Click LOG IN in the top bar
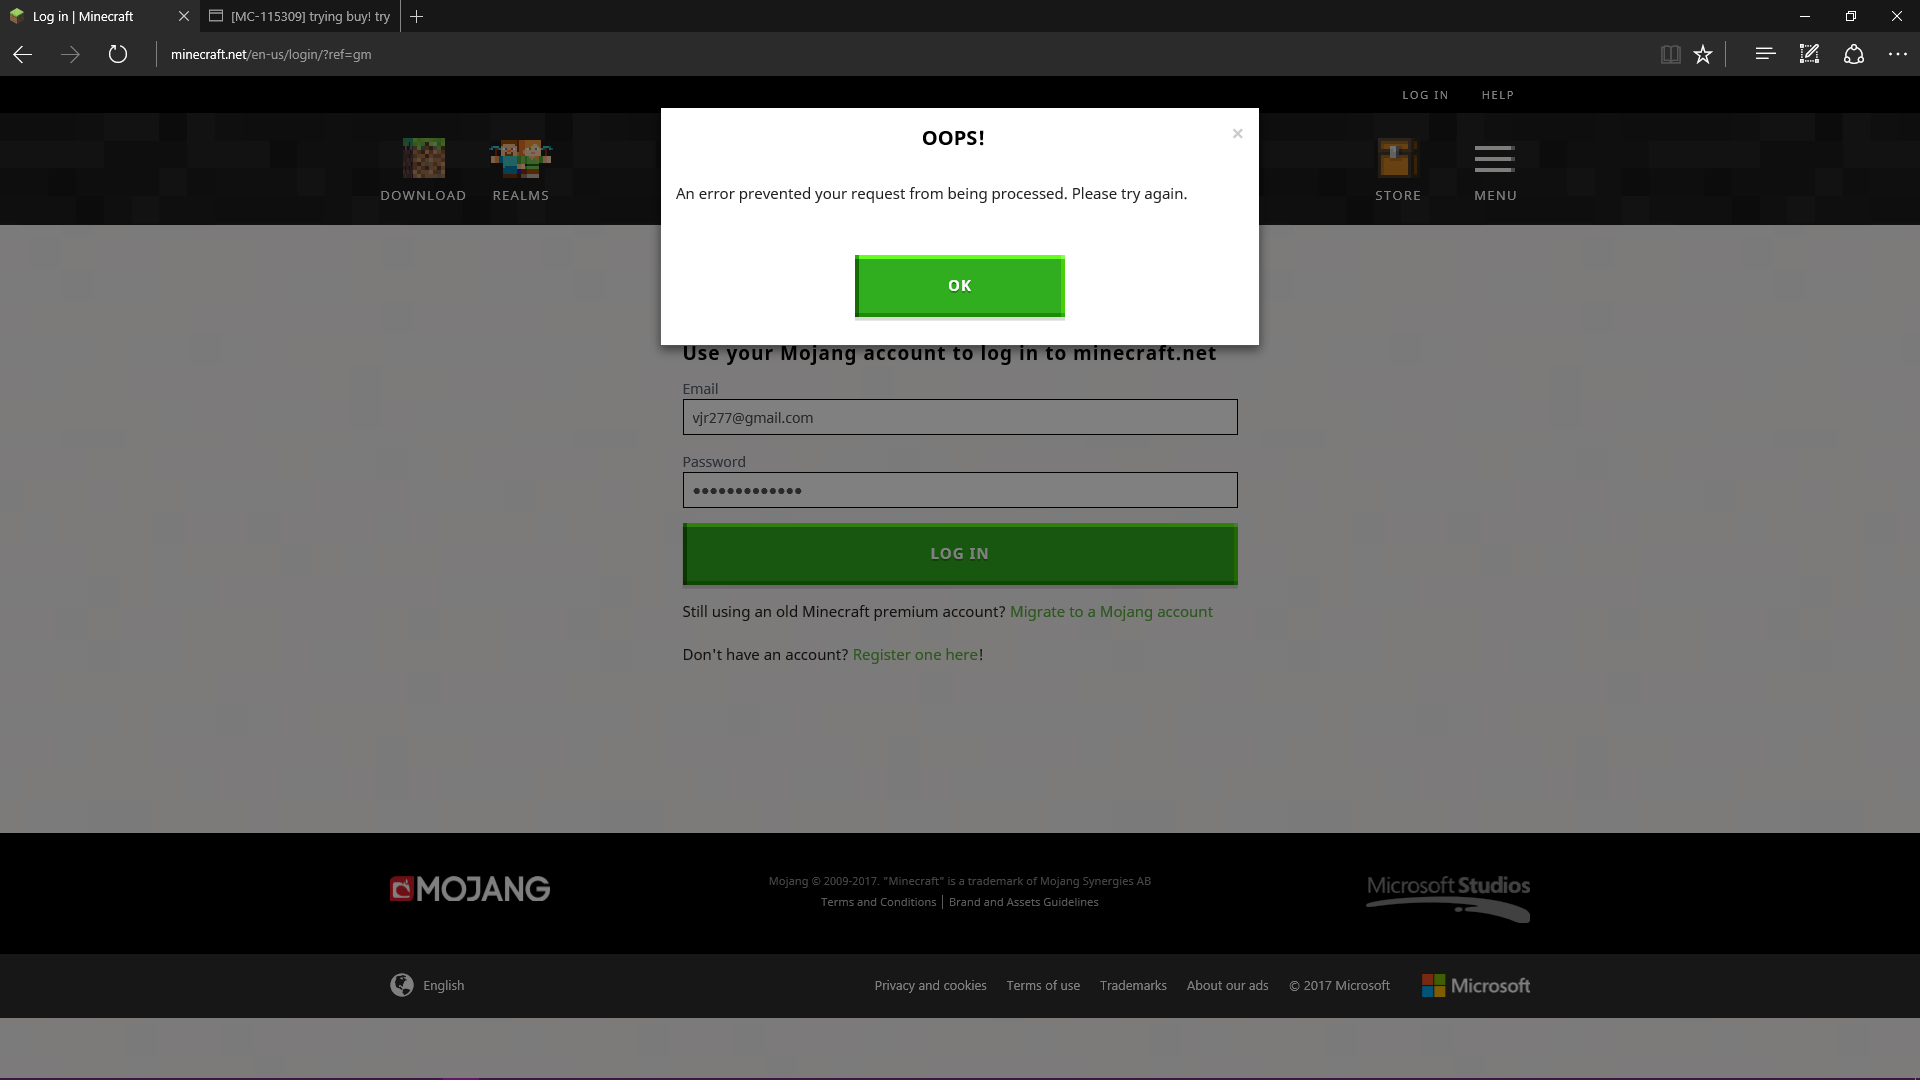The image size is (1920, 1080). [x=1424, y=95]
